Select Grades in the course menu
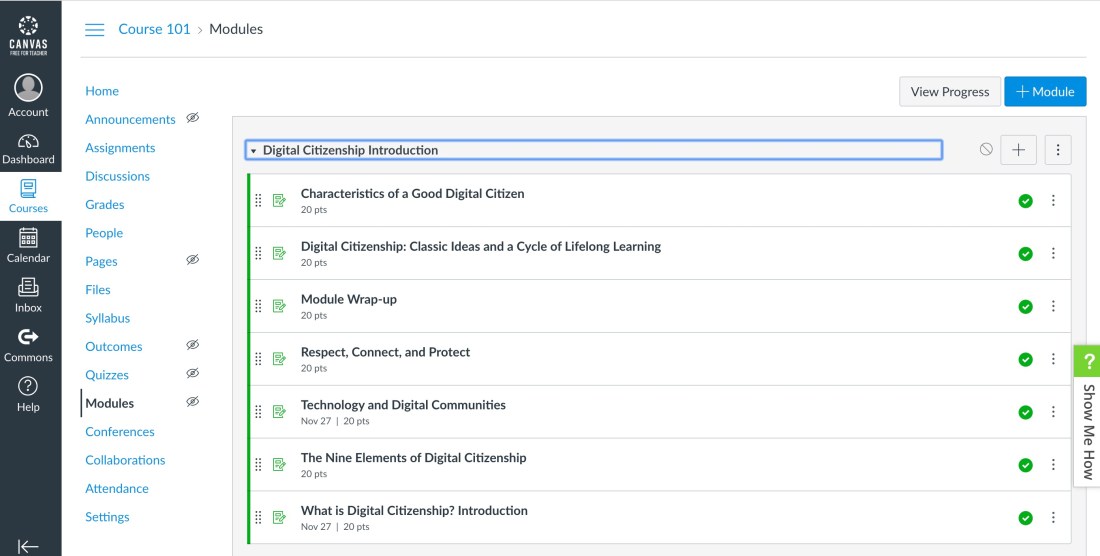This screenshot has width=1100, height=556. coord(105,205)
